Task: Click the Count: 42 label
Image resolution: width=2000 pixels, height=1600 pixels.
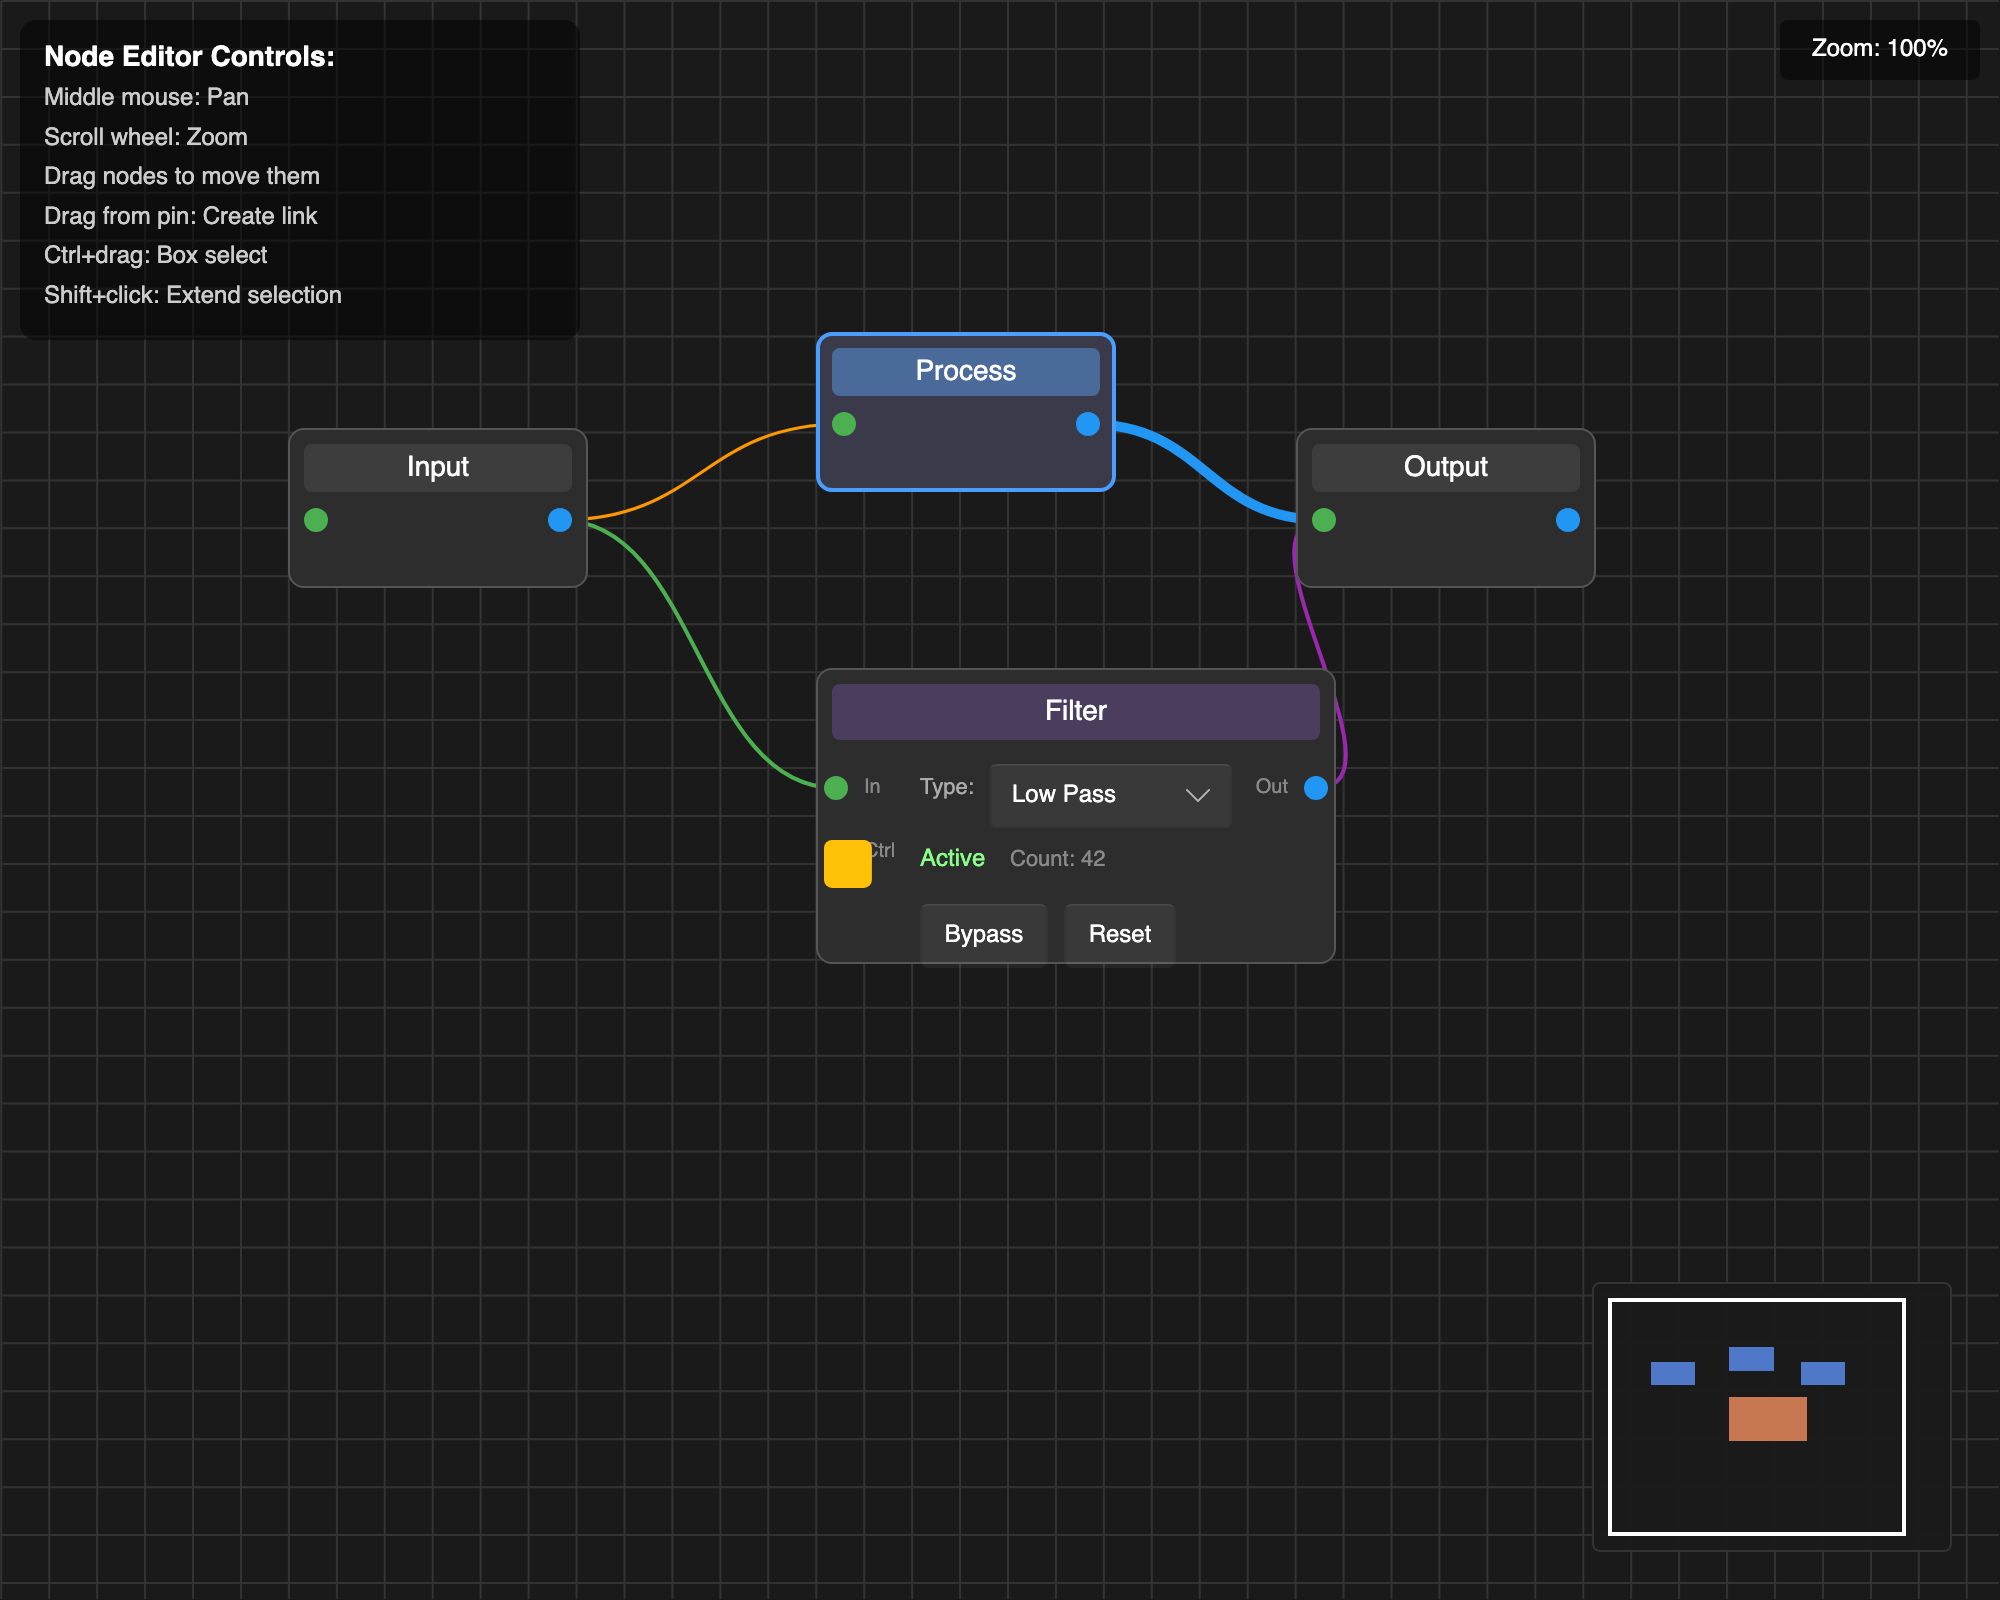Action: (x=1058, y=859)
